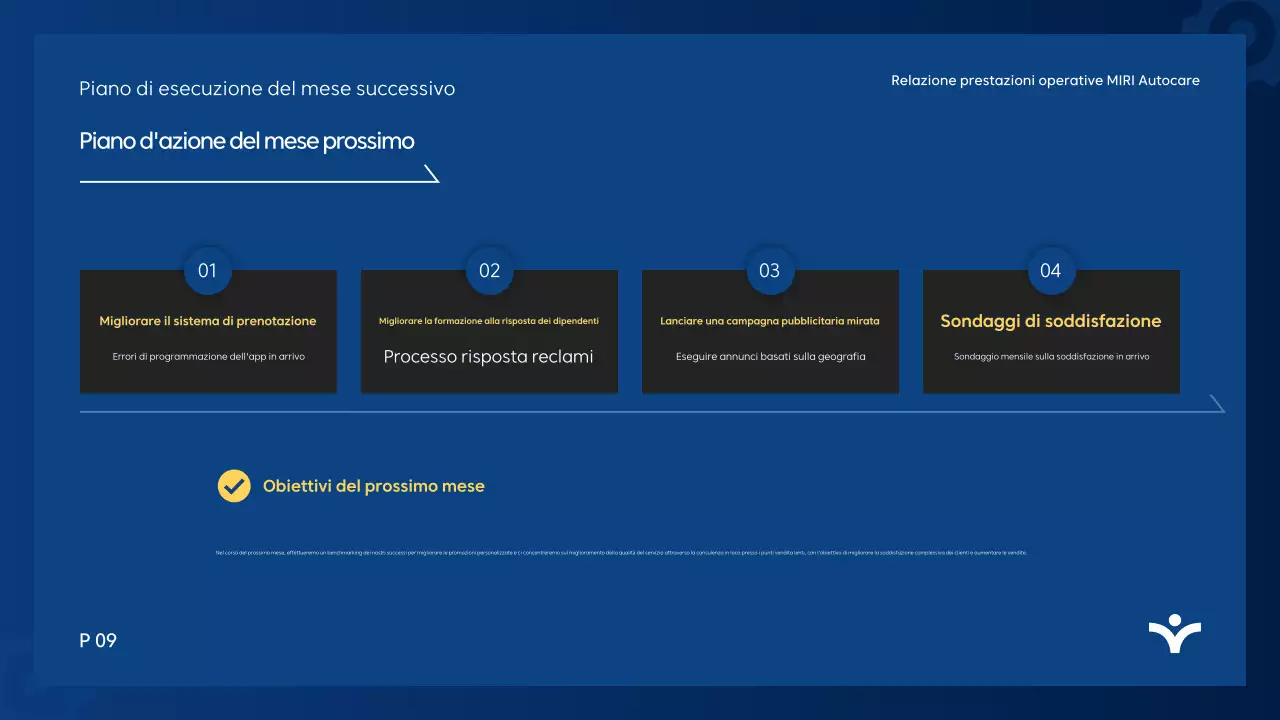Click the circular badge numbered 03

(770, 270)
